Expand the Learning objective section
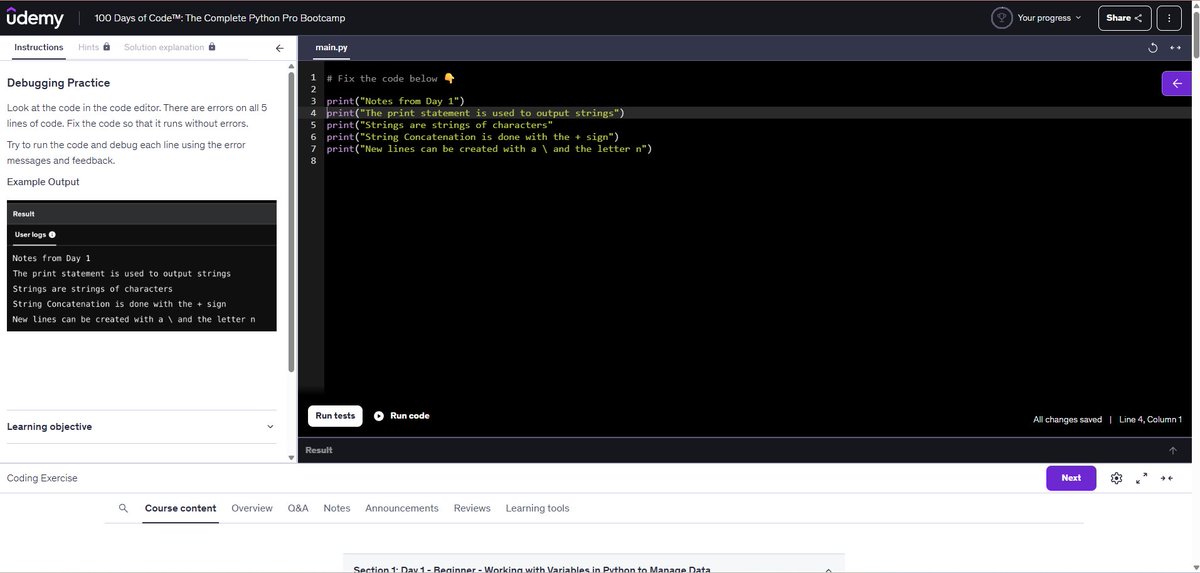The image size is (1200, 573). pyautogui.click(x=140, y=427)
